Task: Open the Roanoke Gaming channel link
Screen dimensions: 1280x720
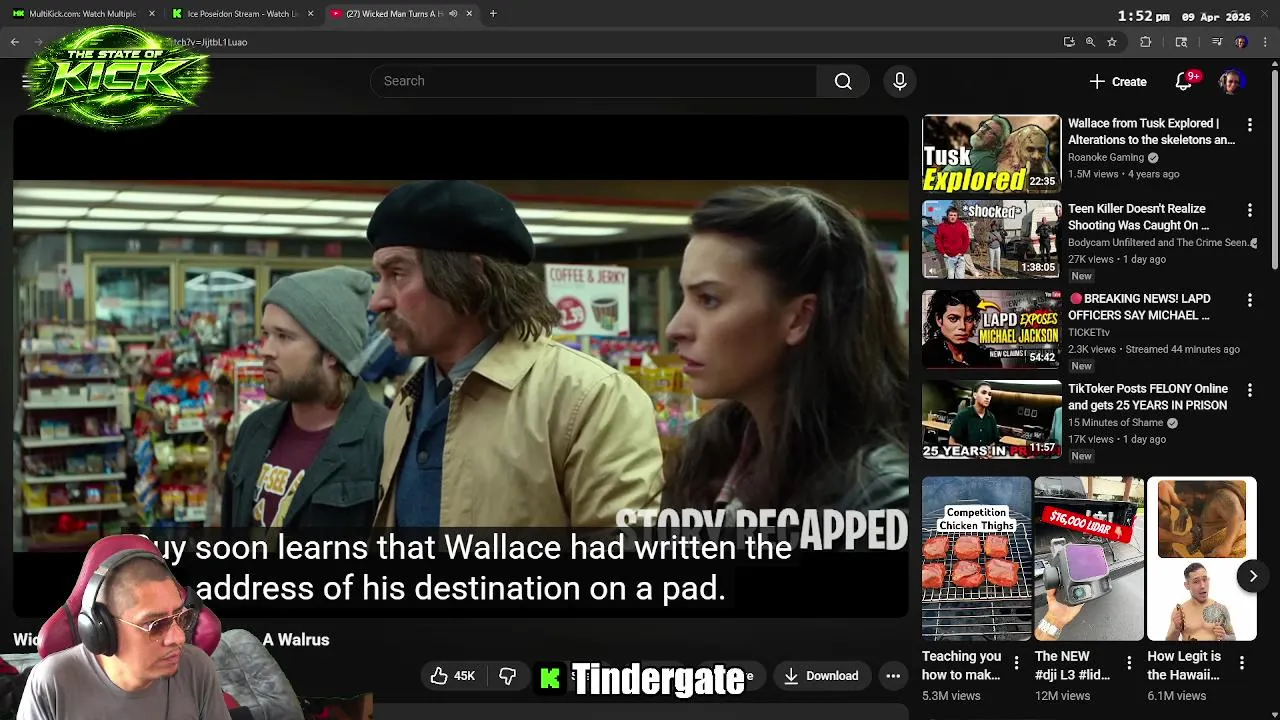Action: tap(1106, 157)
